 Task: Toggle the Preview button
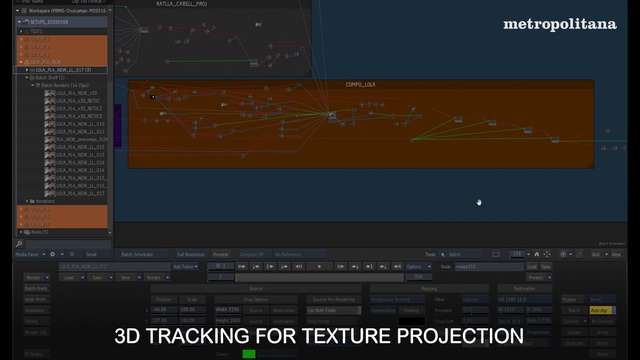tap(220, 254)
